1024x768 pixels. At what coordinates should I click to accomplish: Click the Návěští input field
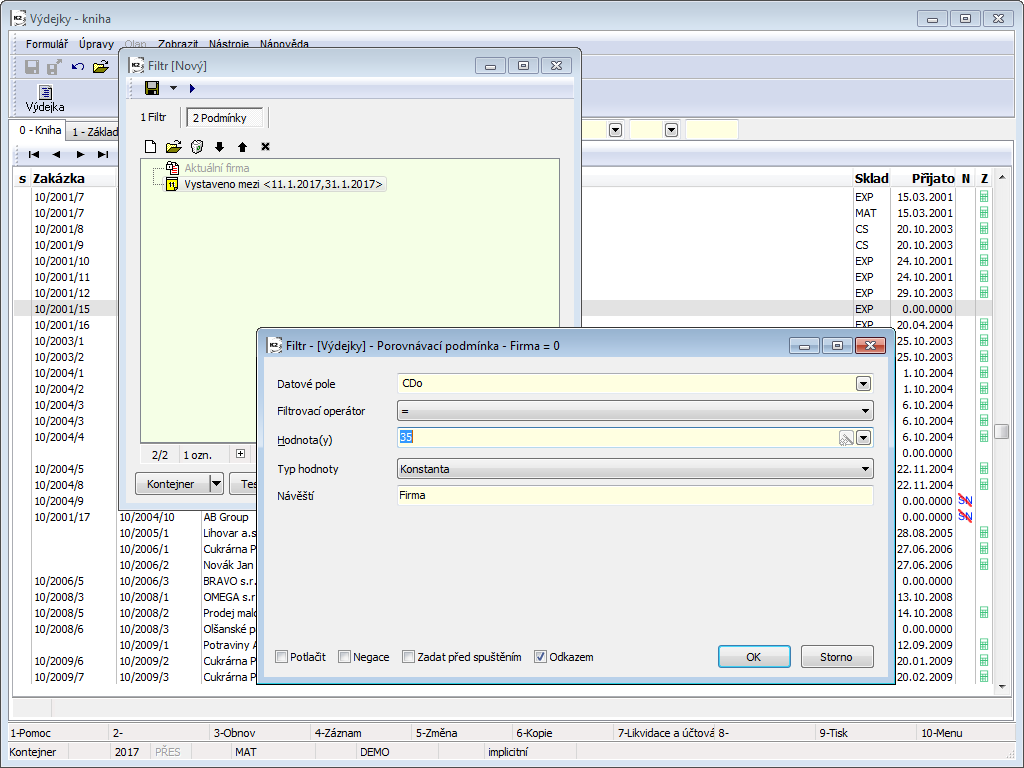(635, 495)
